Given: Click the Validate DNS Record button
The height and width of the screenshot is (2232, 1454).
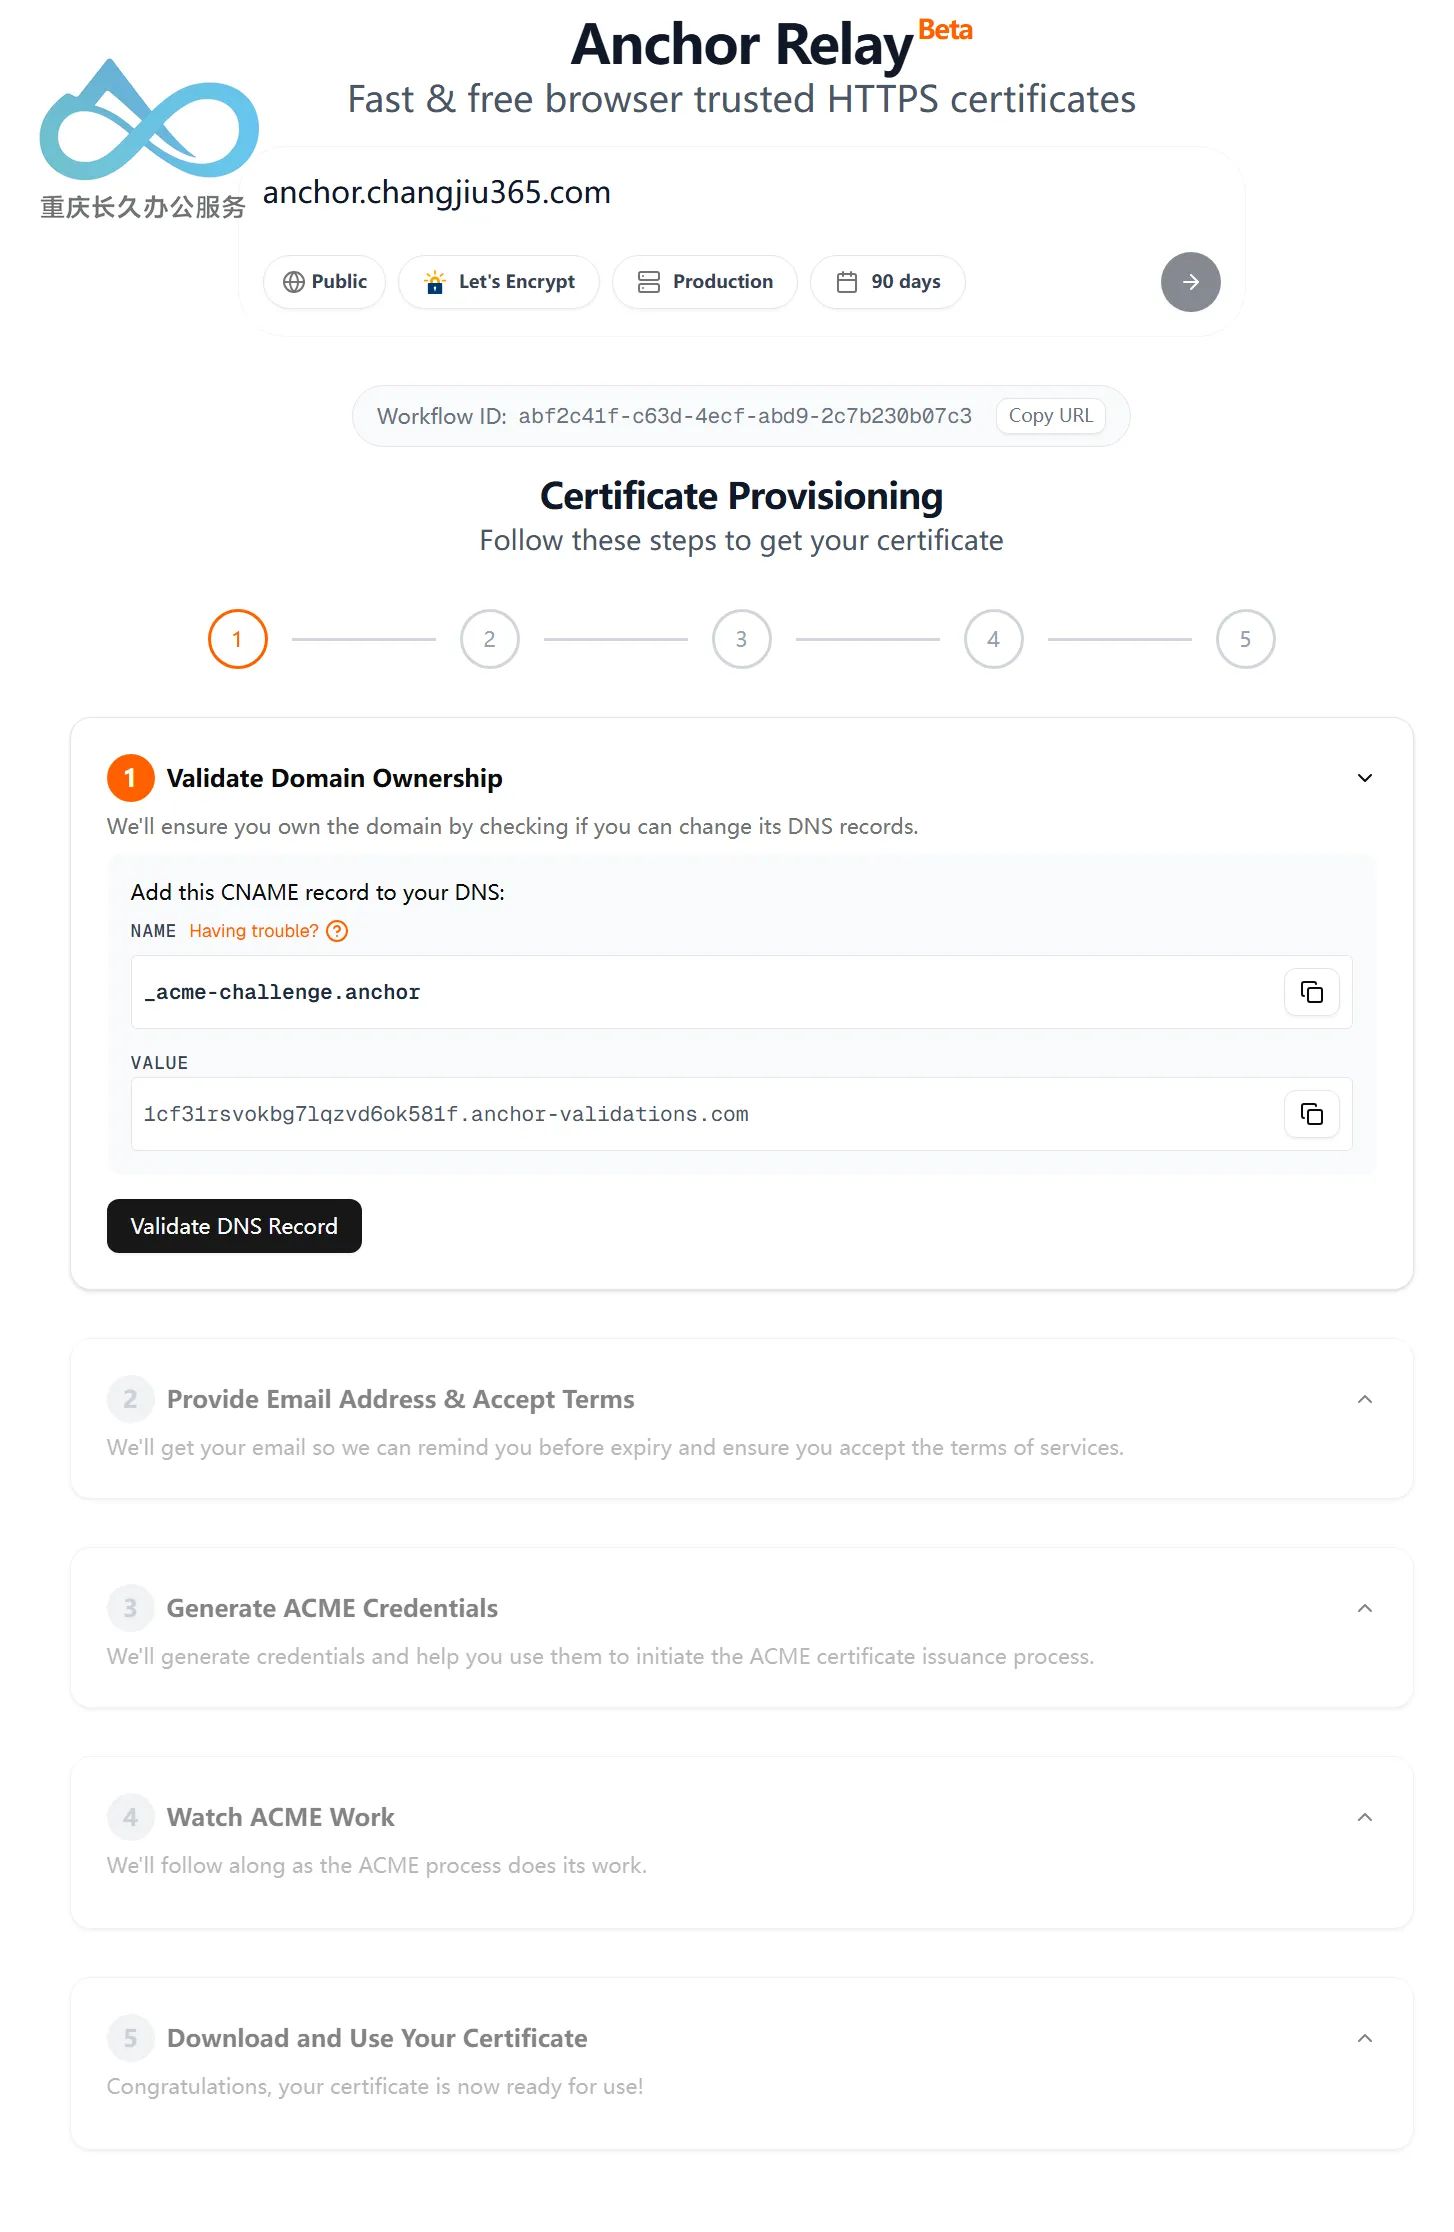Looking at the screenshot, I should [x=234, y=1226].
